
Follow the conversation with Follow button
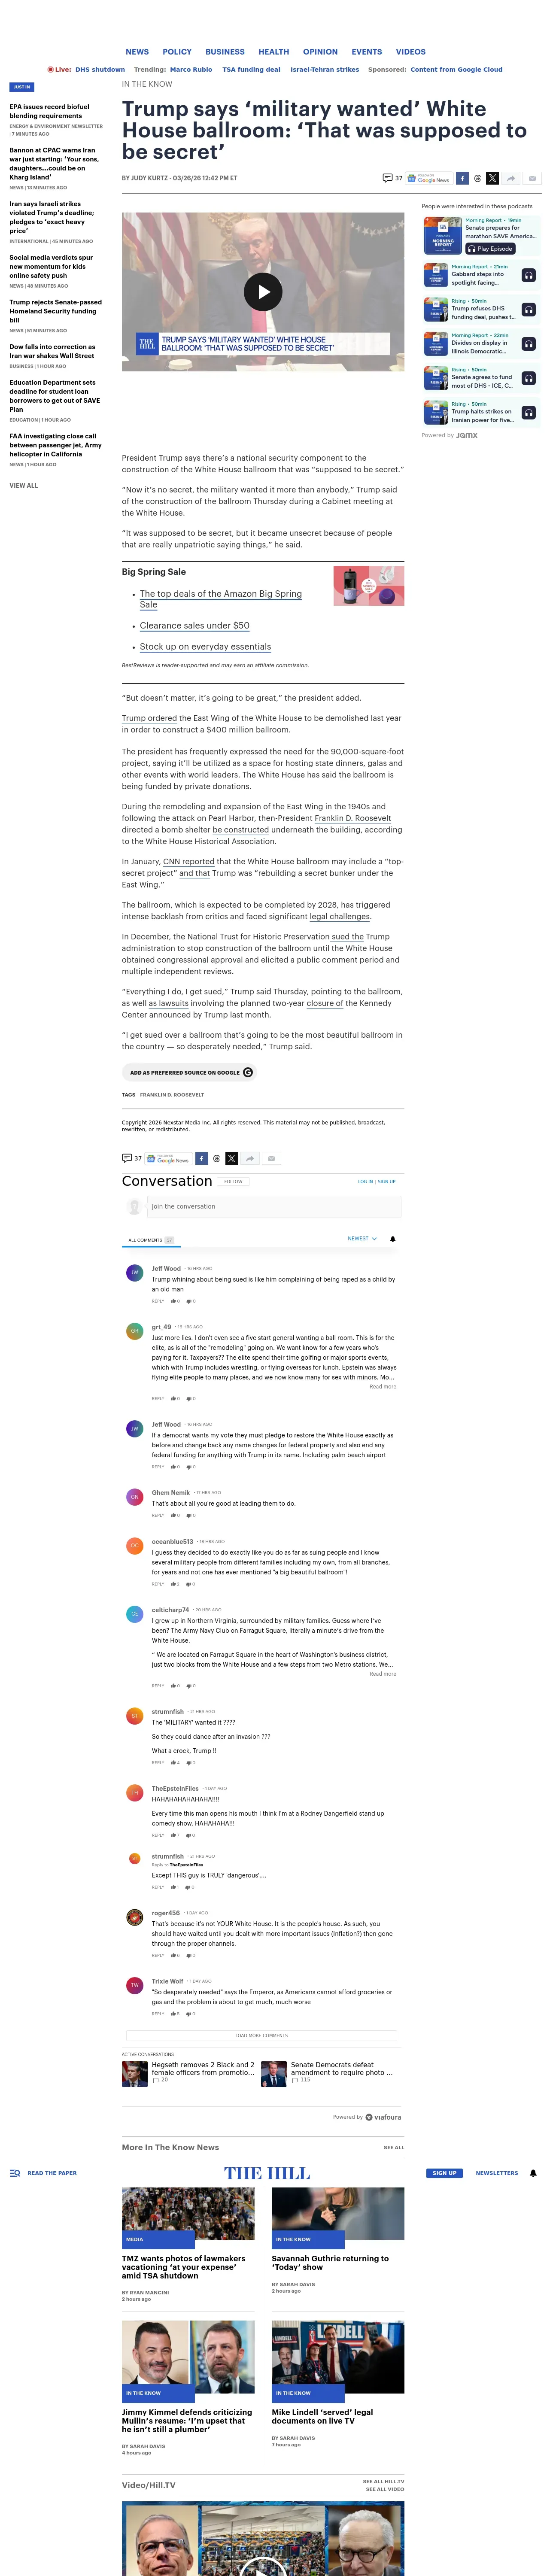point(233,1181)
